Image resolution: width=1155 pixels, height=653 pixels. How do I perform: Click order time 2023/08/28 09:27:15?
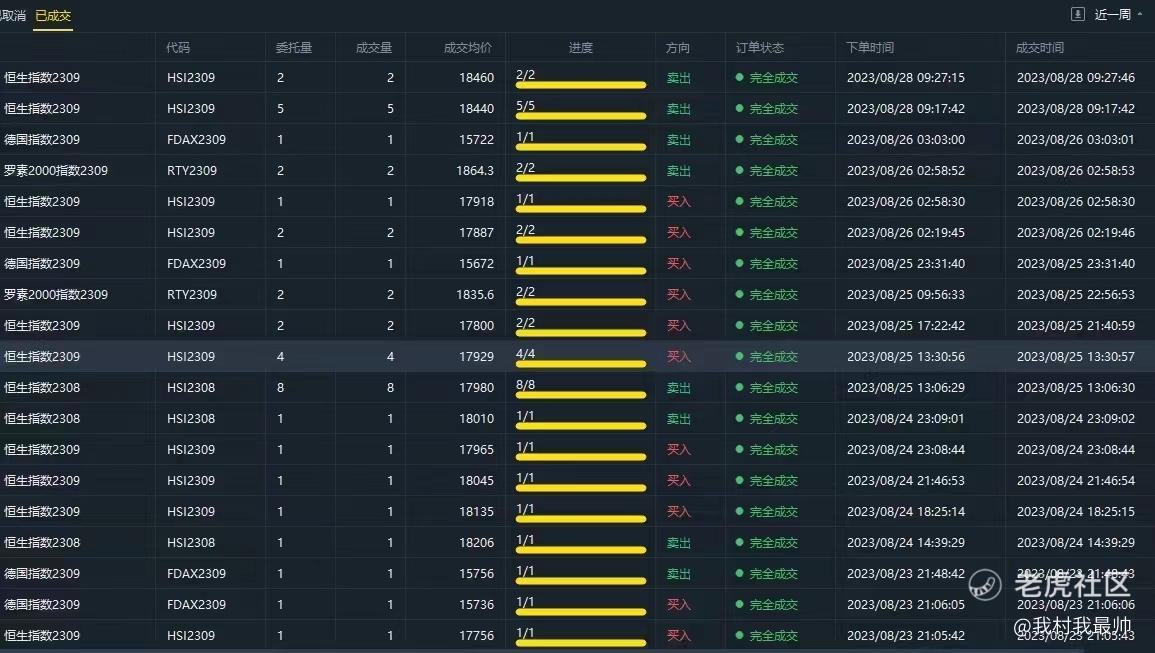pos(905,77)
